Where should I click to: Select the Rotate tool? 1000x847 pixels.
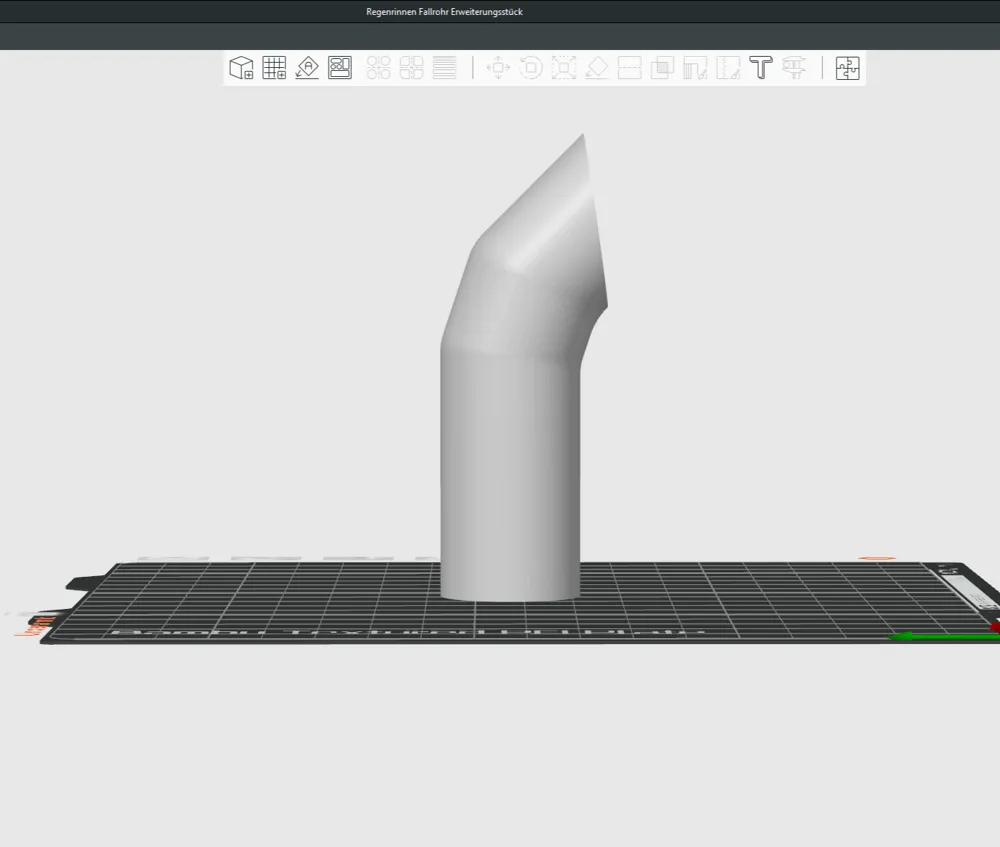[530, 67]
